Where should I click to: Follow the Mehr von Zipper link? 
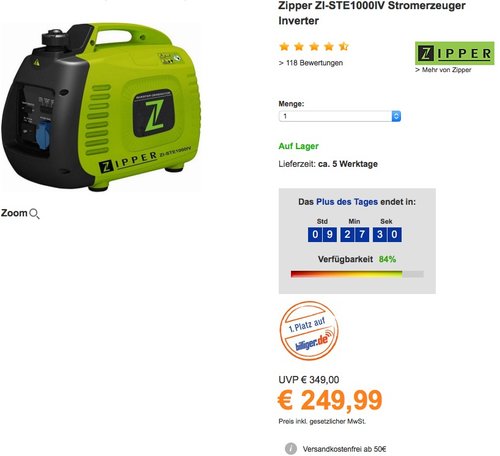443,70
